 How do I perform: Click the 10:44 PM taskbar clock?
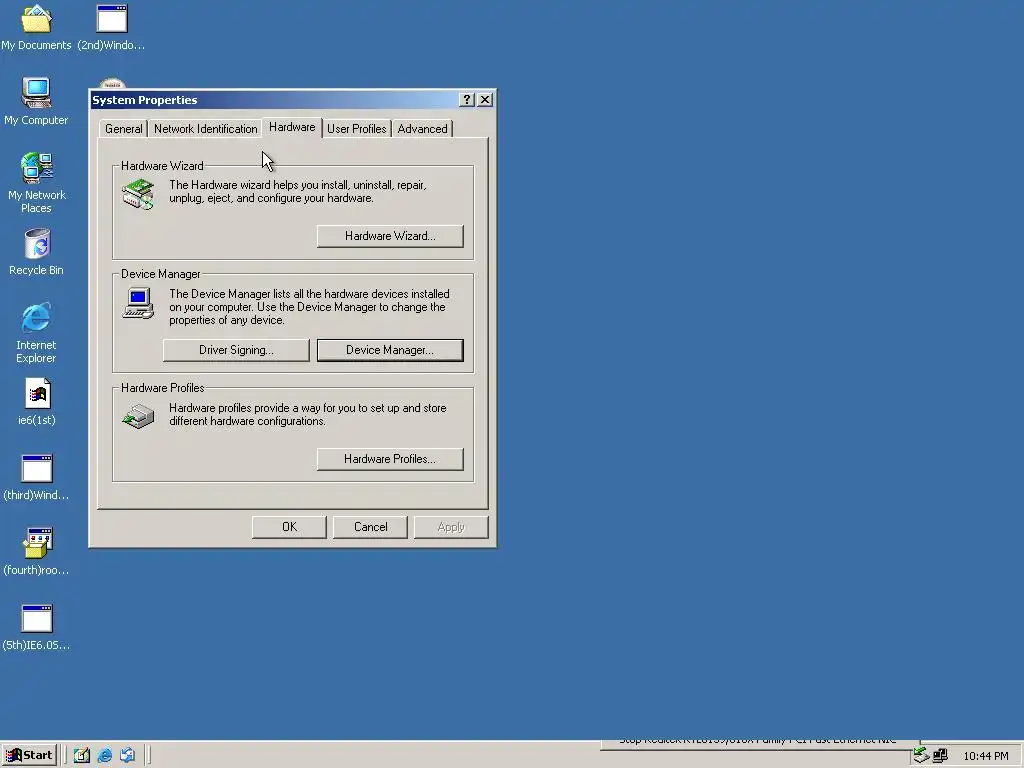tap(985, 756)
